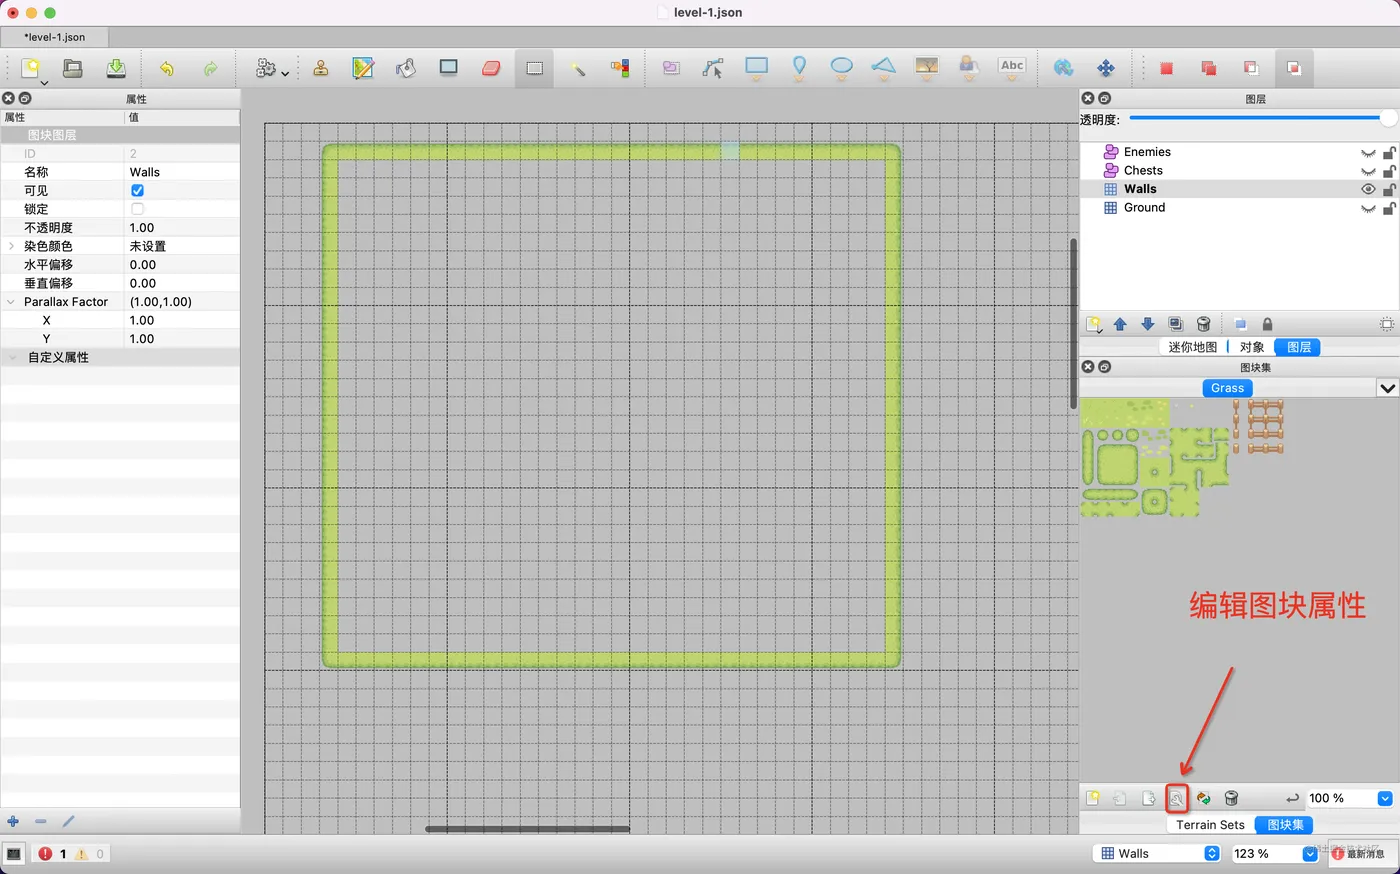Toggle the 可见 visible checkbox
The height and width of the screenshot is (874, 1400).
click(137, 190)
